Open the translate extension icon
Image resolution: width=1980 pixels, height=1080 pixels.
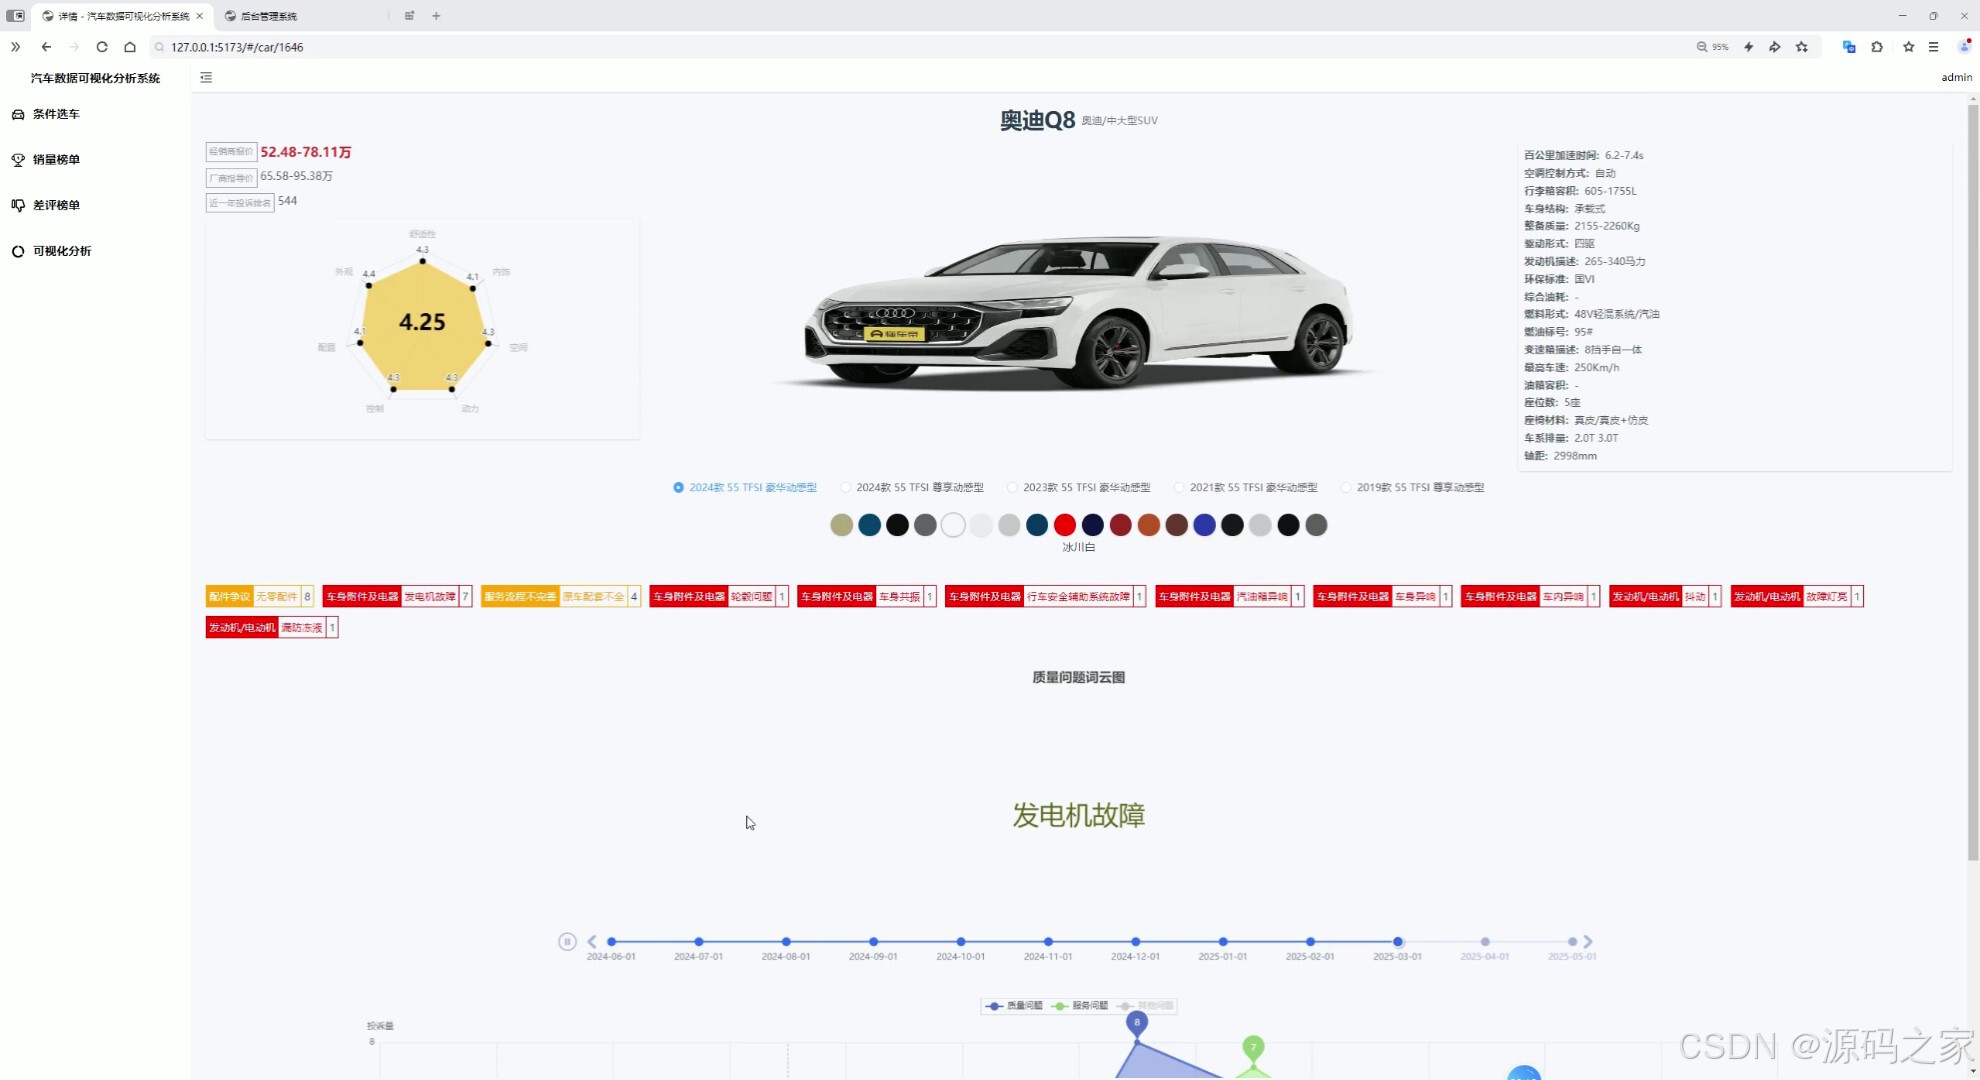pyautogui.click(x=1849, y=47)
